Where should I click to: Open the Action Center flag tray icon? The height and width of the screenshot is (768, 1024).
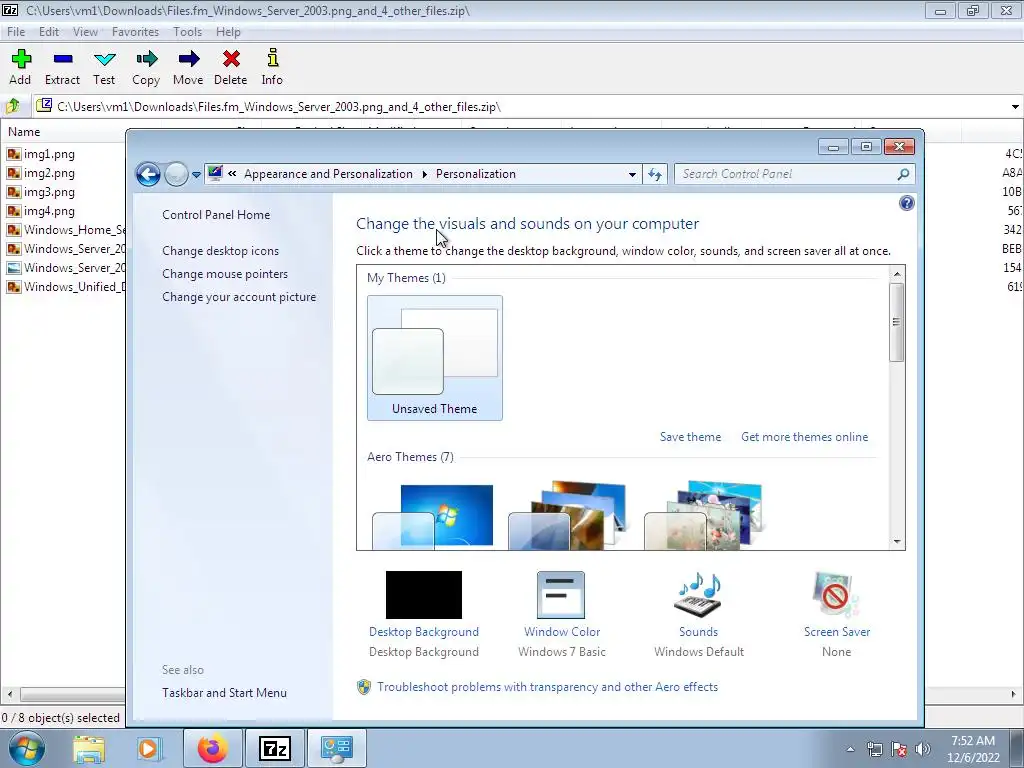coord(899,749)
